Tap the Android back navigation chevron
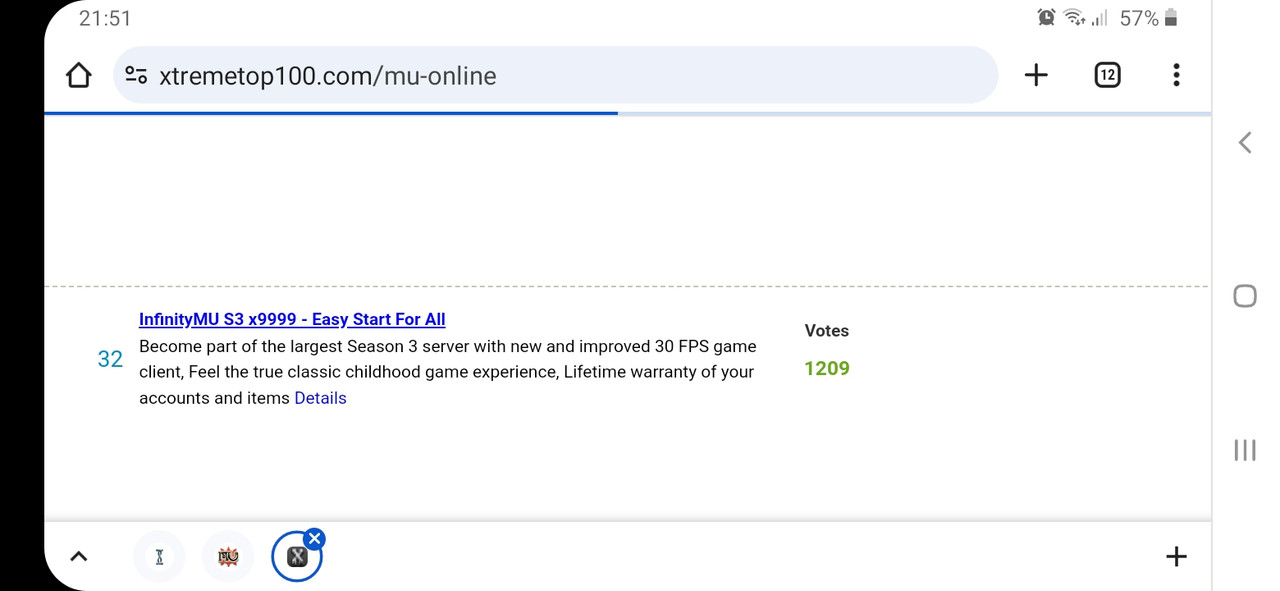1280x591 pixels. point(1245,142)
